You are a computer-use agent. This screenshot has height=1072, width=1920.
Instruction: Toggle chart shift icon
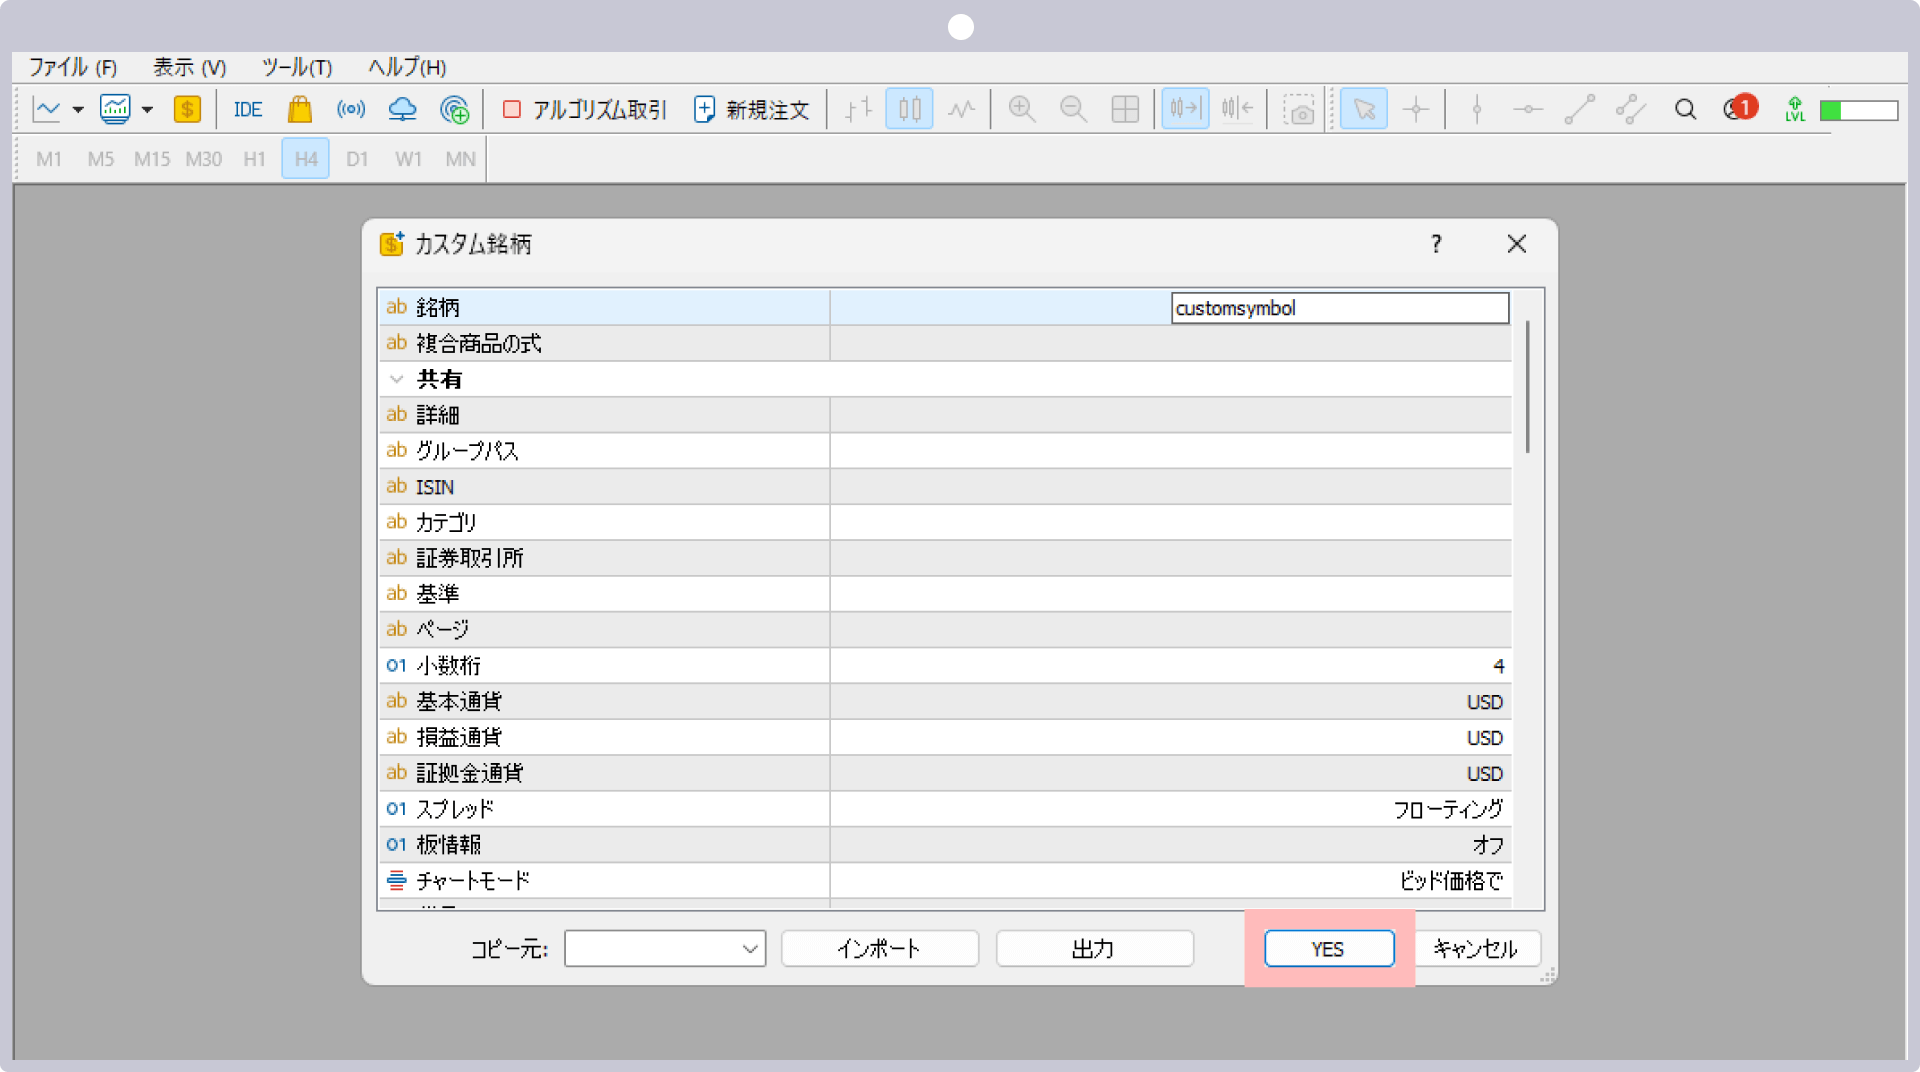[1237, 109]
